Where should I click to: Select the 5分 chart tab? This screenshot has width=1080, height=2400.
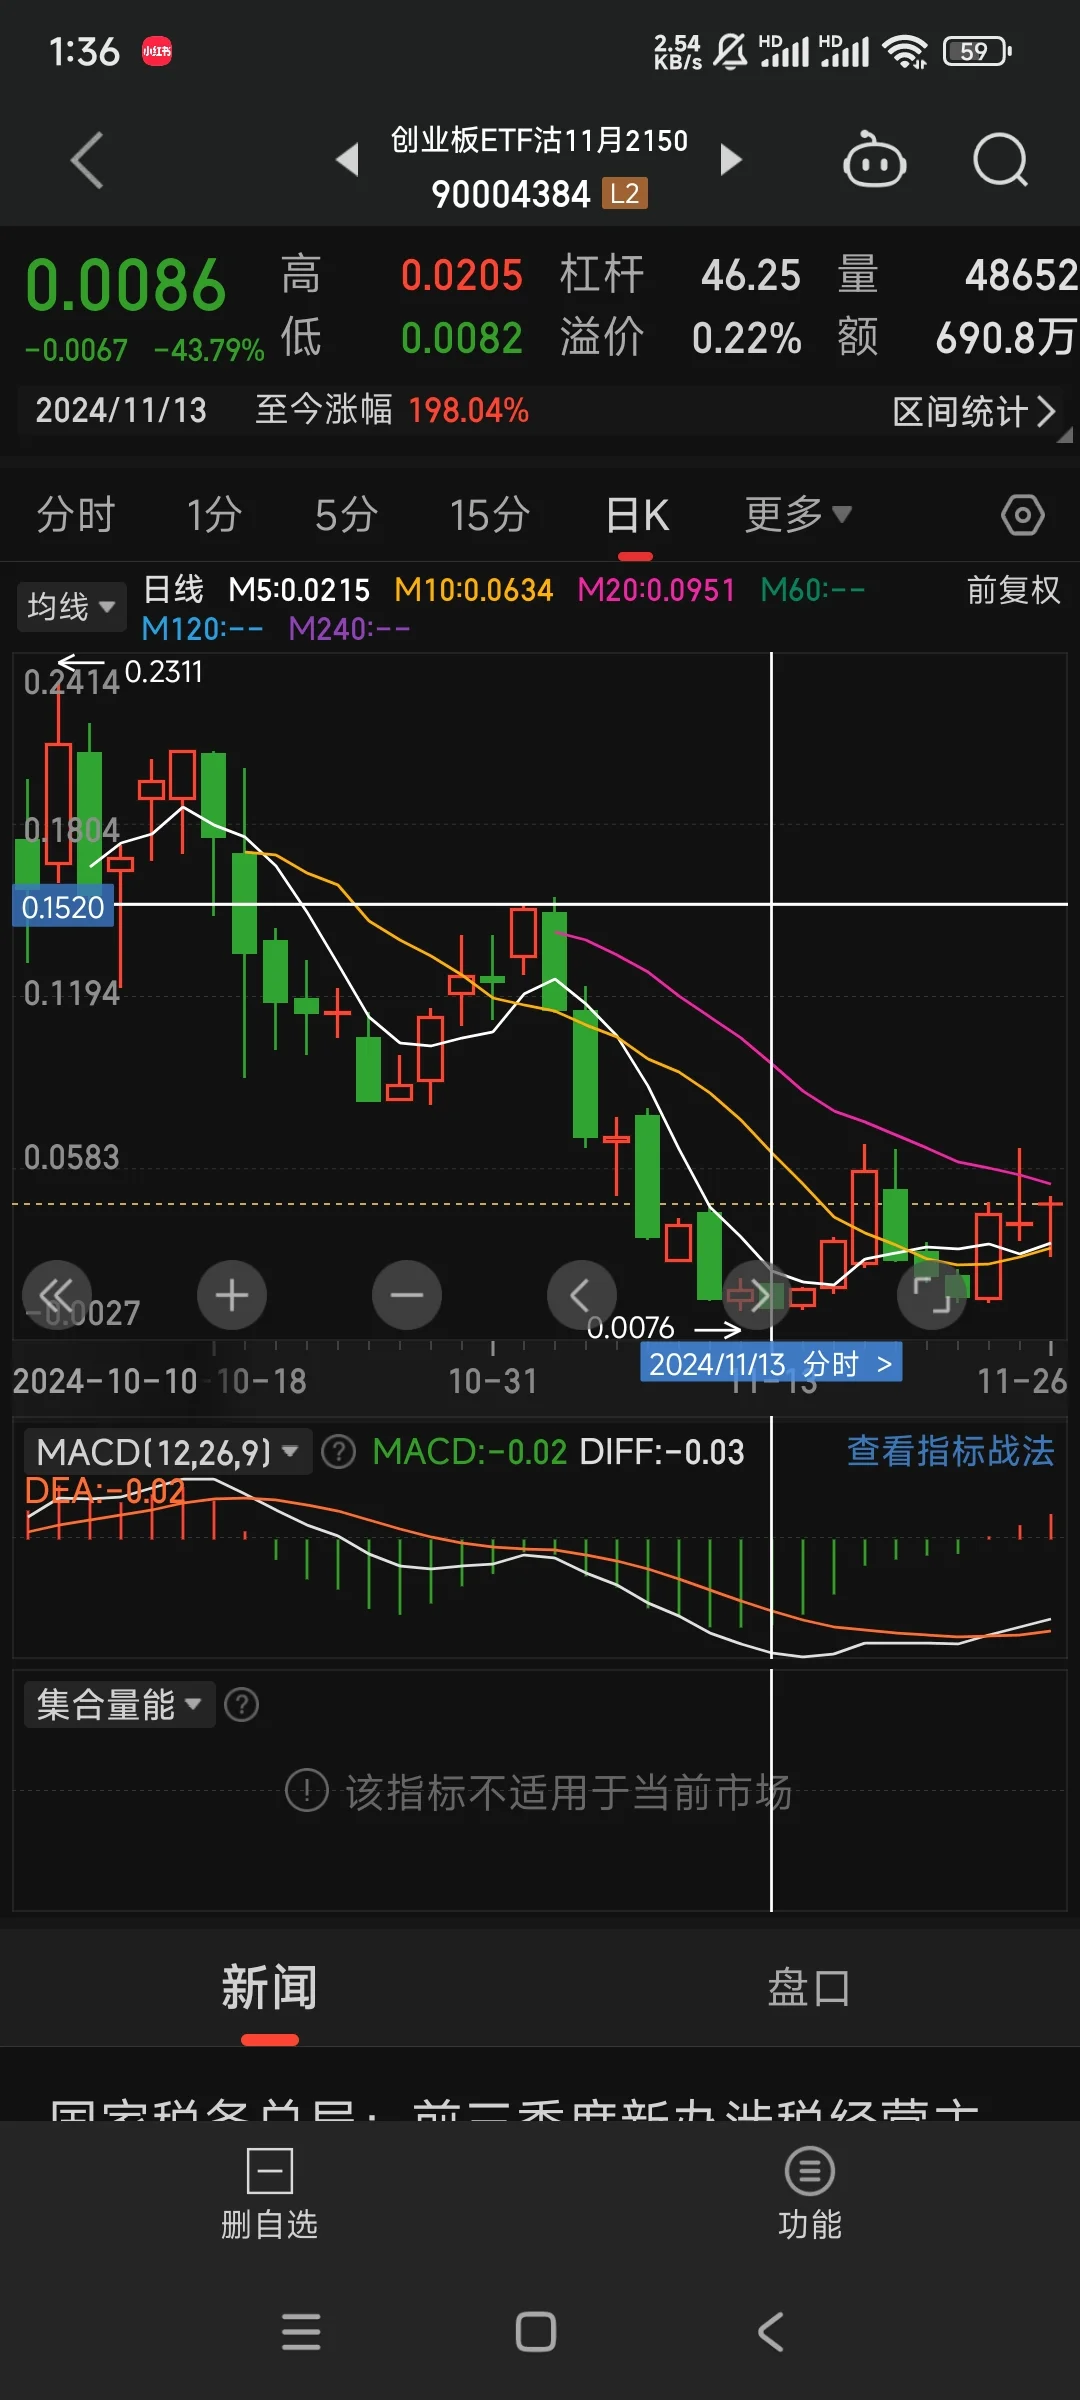point(346,515)
